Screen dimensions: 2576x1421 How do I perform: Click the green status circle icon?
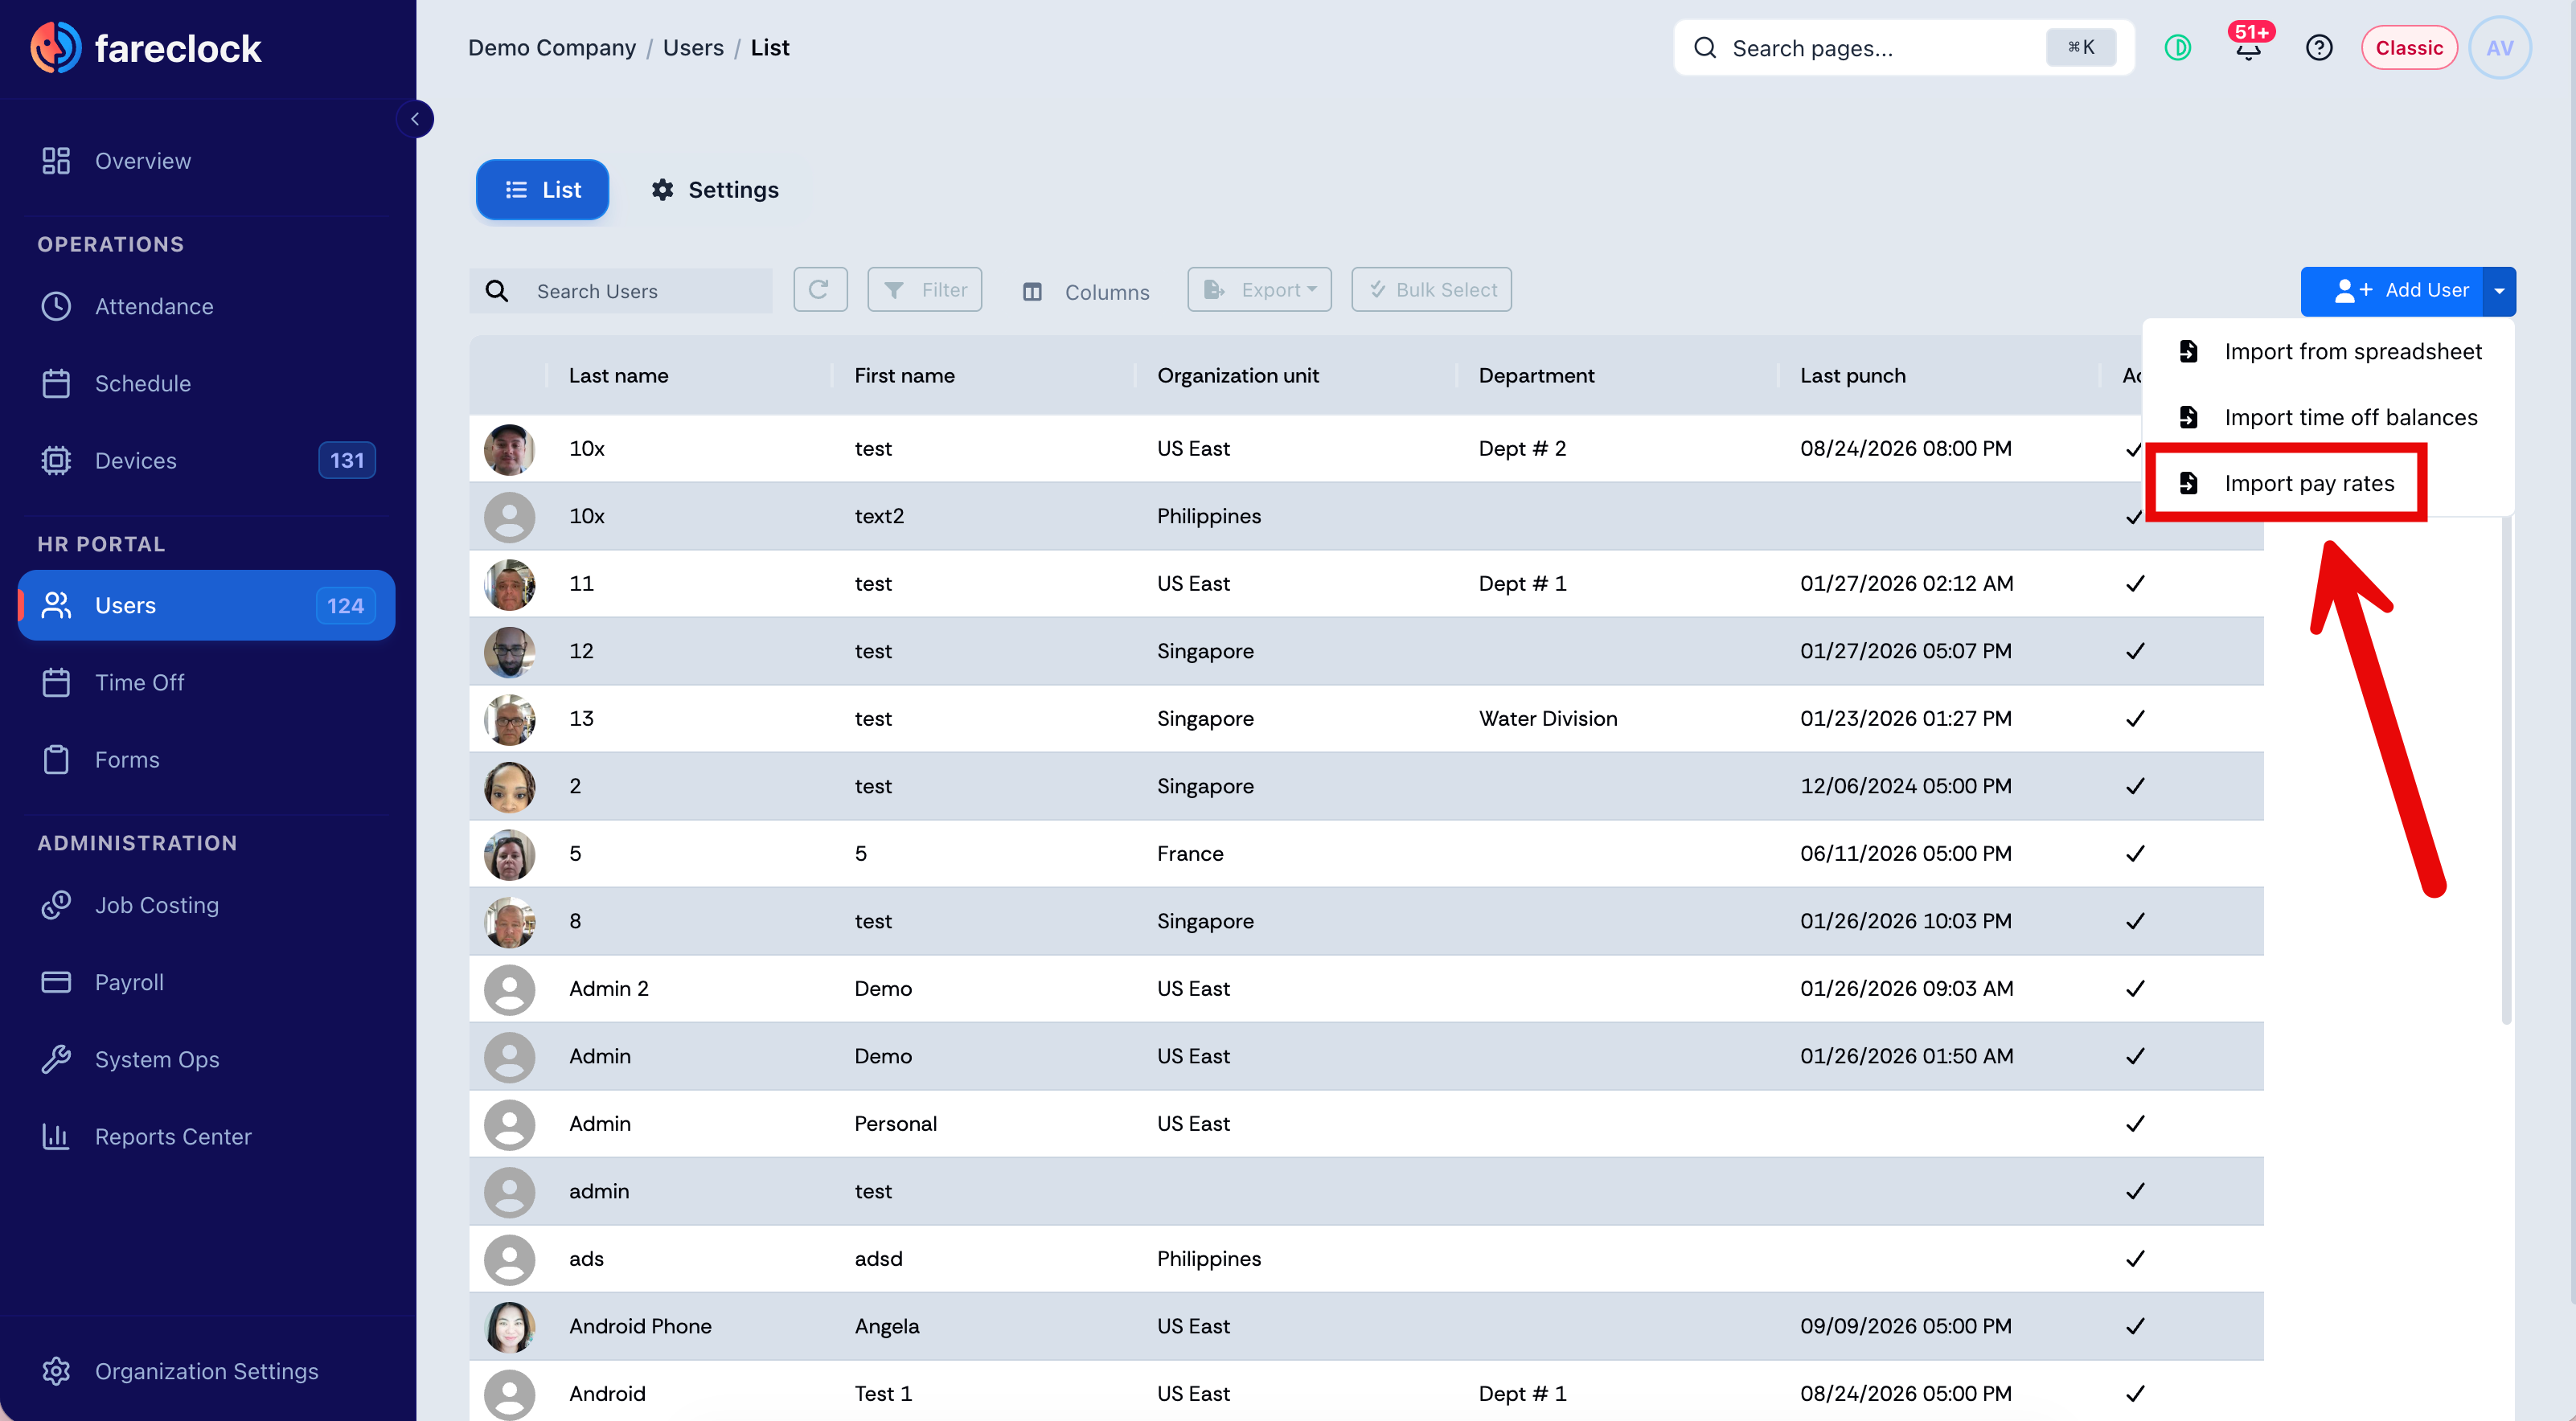[2177, 48]
